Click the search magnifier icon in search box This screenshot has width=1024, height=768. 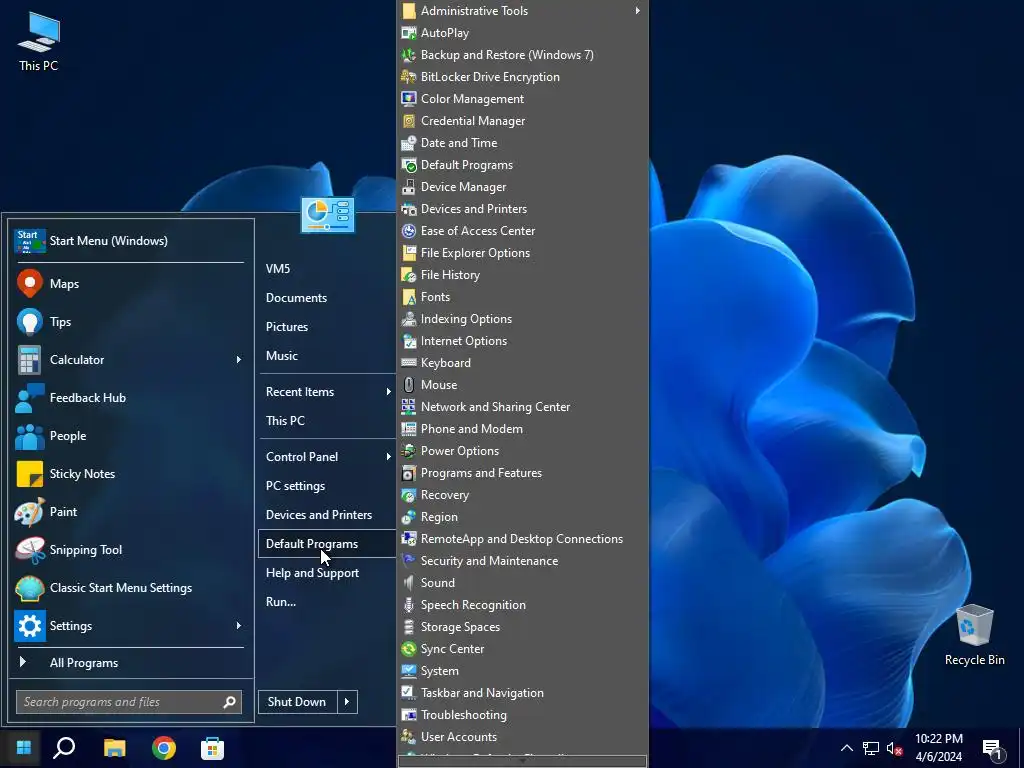click(229, 702)
